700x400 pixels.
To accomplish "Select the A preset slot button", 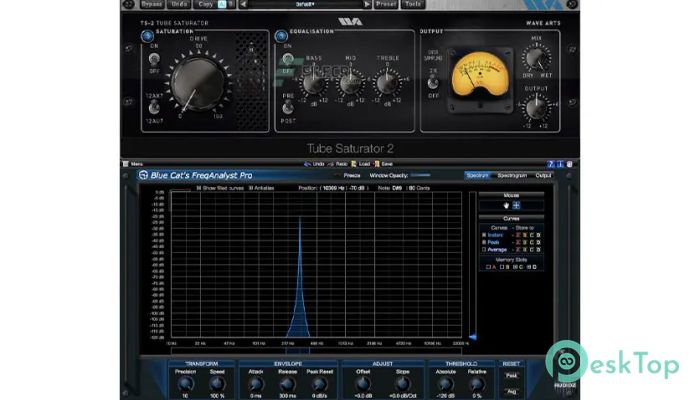I will coord(222,4).
